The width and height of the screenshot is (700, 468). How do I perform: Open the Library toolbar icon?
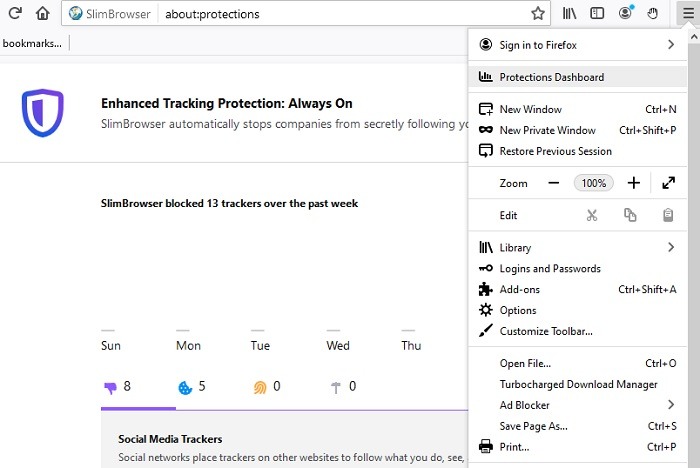pos(569,13)
